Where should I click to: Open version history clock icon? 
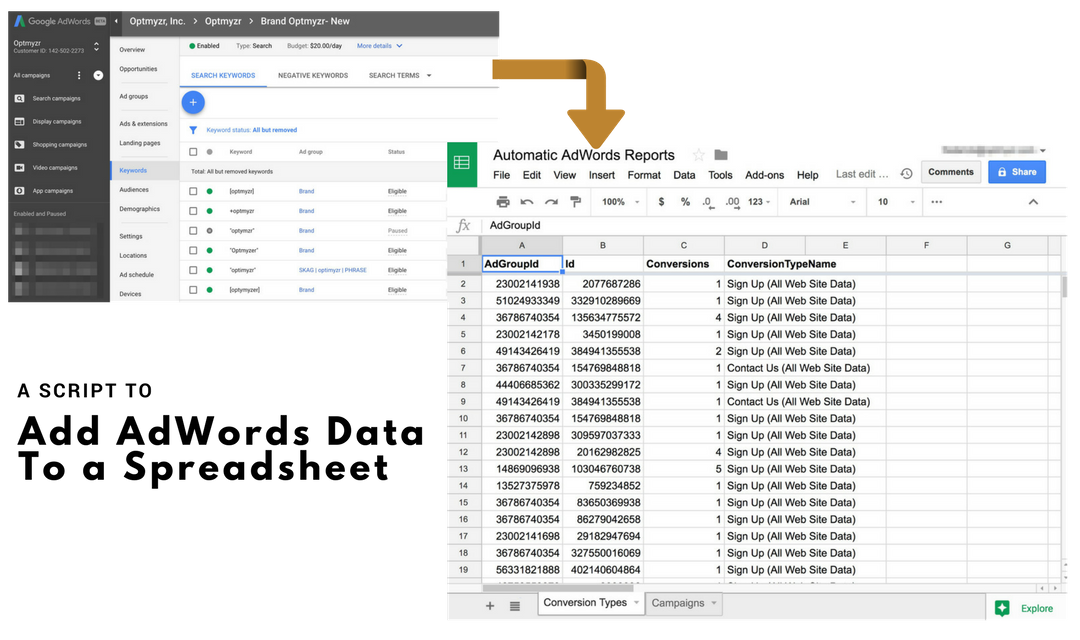(906, 174)
